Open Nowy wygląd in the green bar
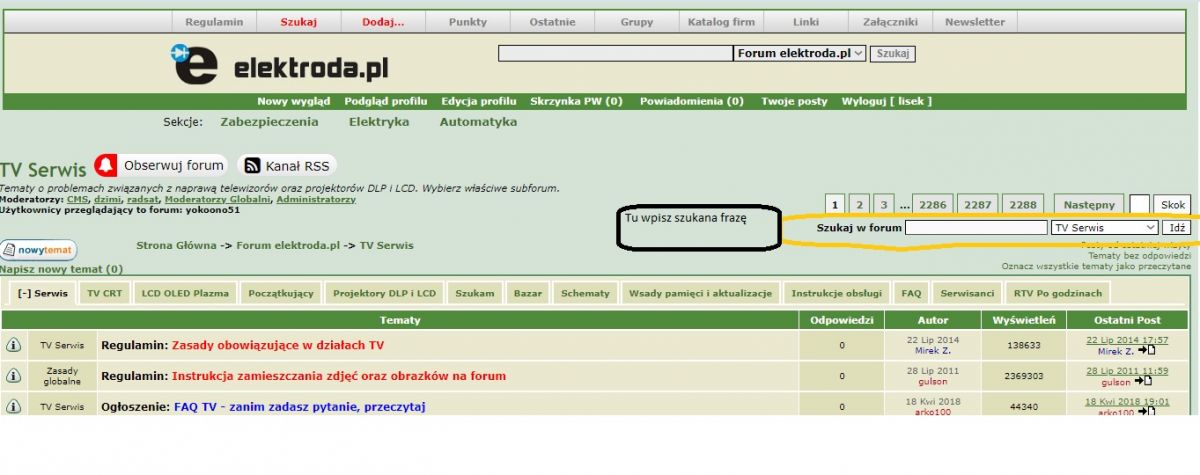Image resolution: width=1200 pixels, height=475 pixels. 293,101
